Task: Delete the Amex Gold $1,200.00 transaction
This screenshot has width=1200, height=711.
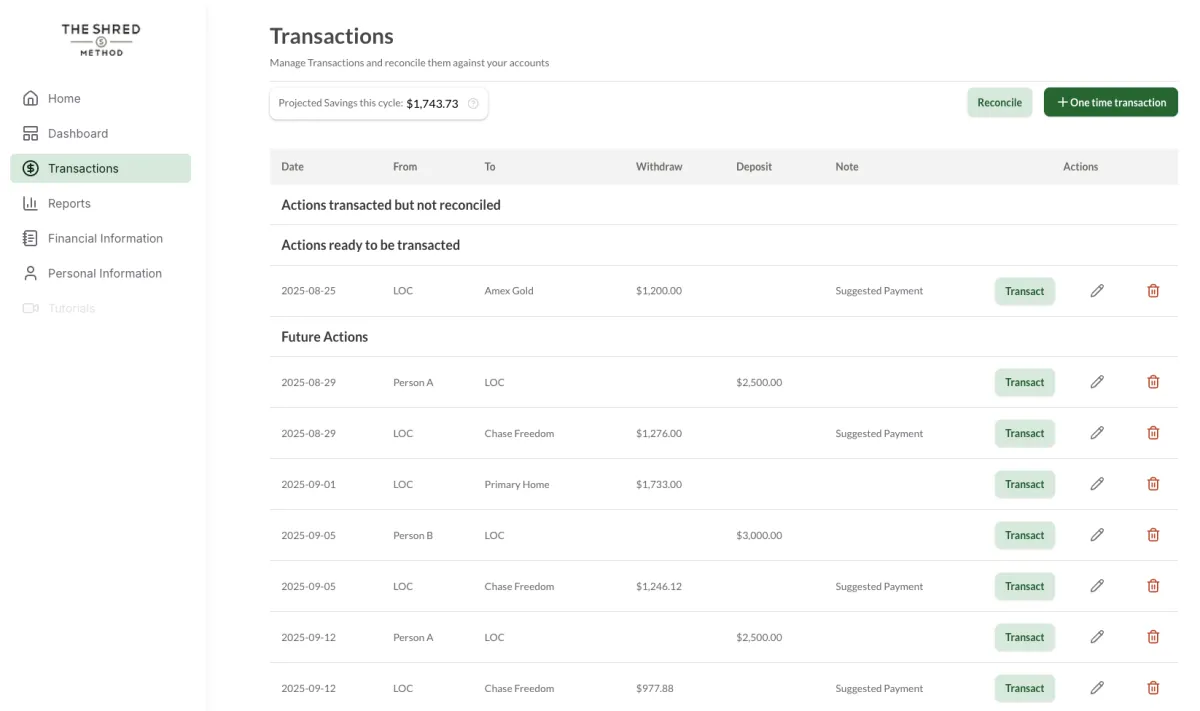Action: 1153,291
